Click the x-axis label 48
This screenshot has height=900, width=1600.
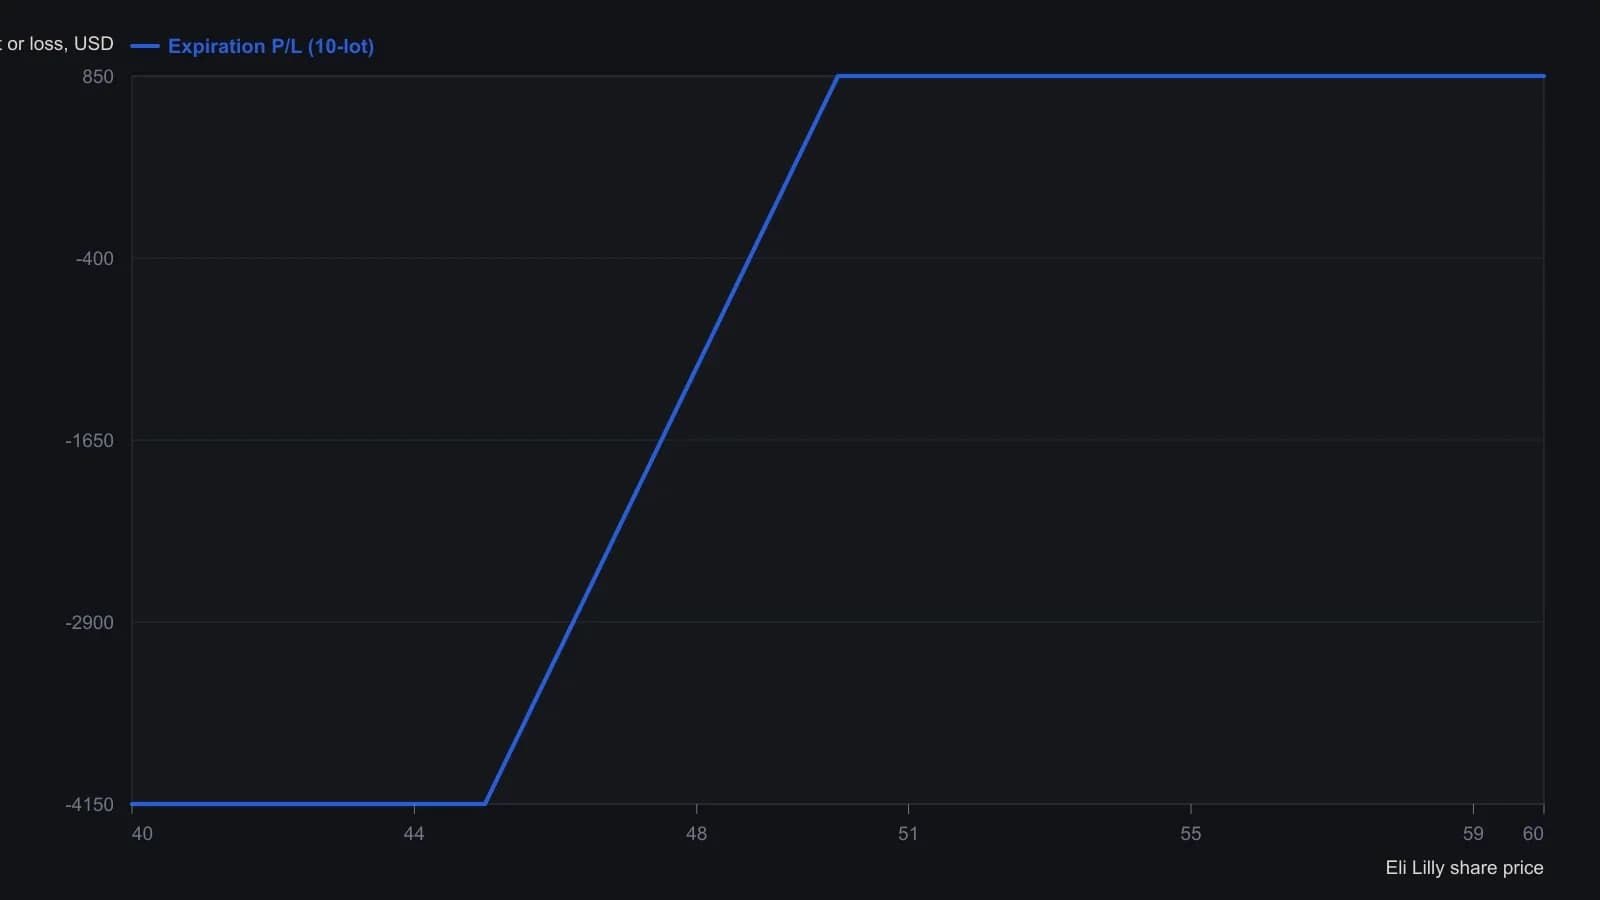click(696, 834)
